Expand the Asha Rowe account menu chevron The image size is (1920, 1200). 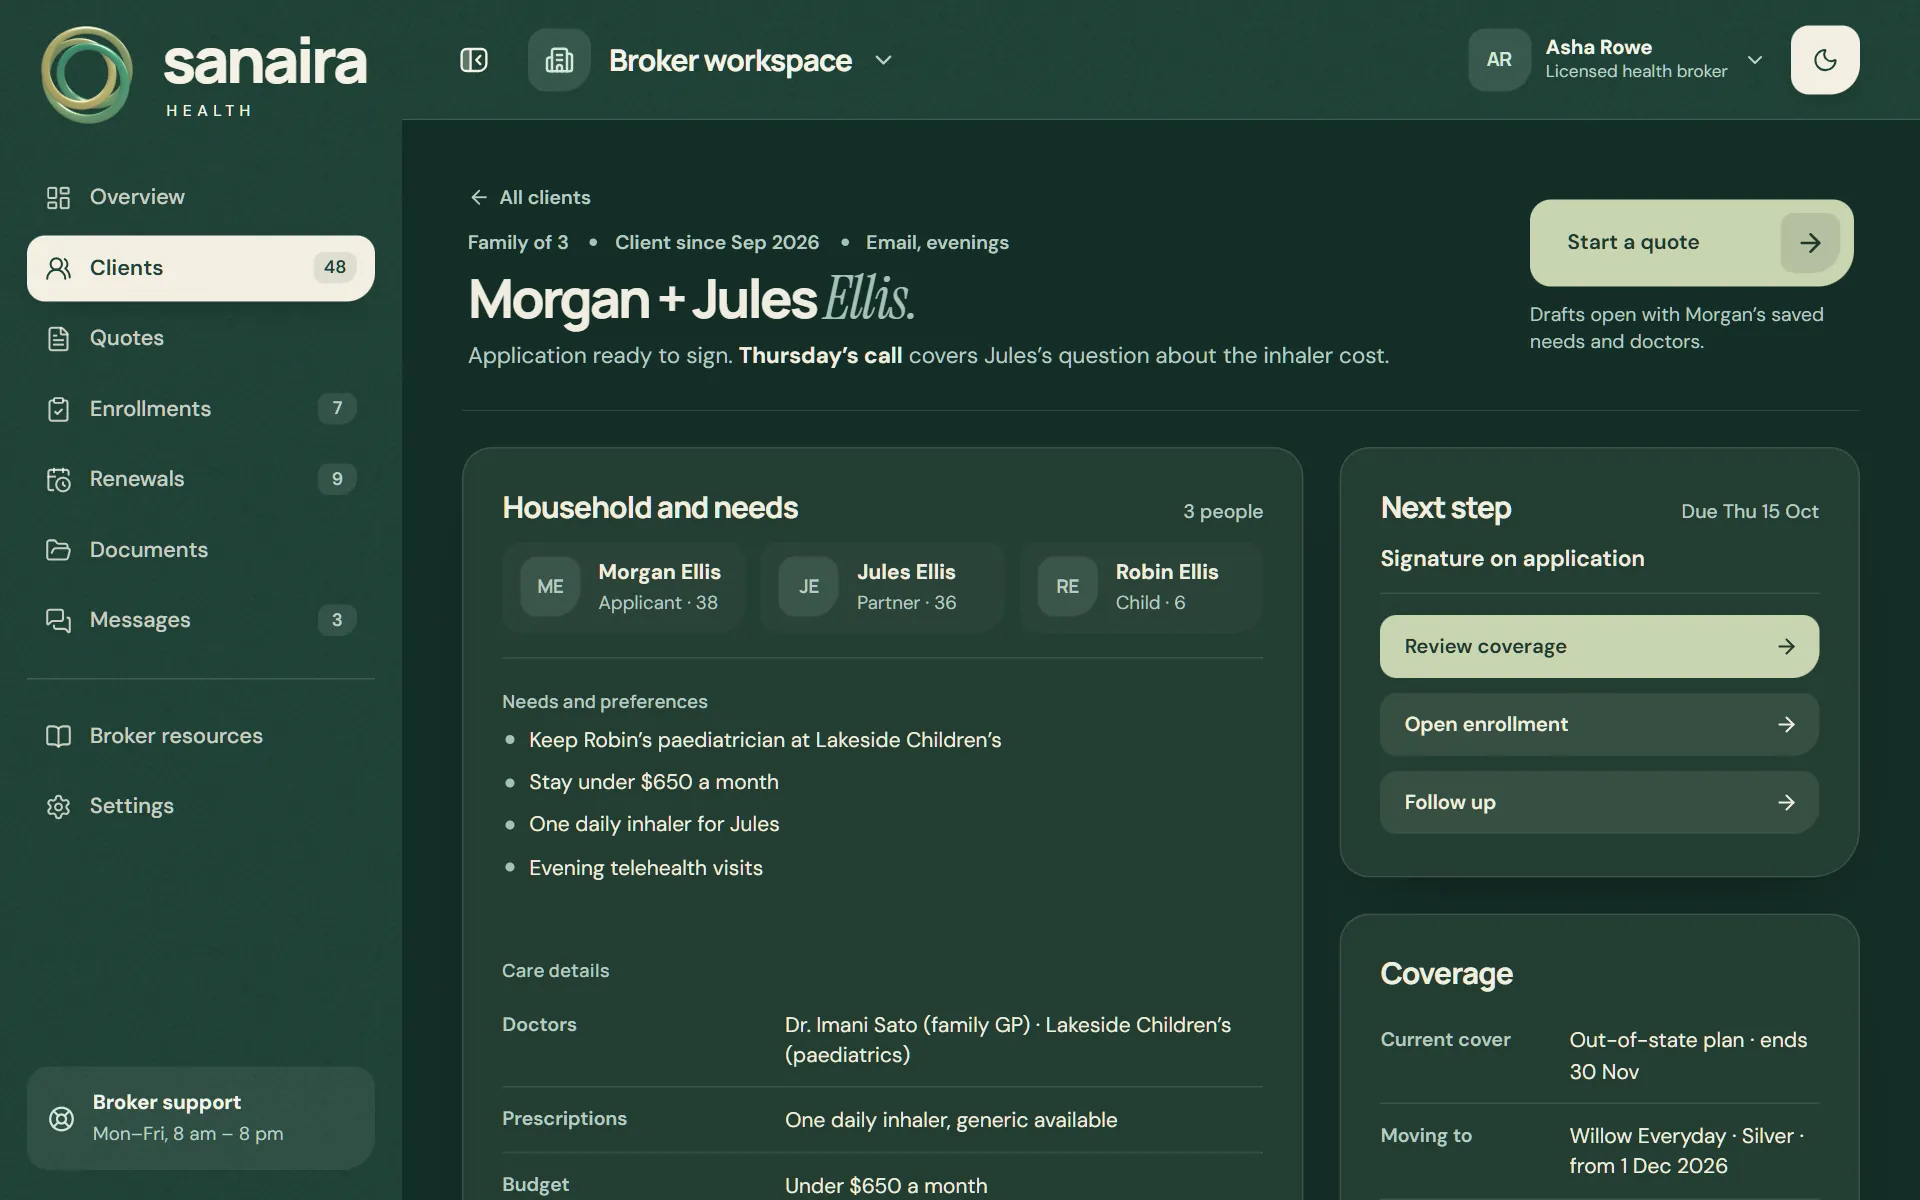[x=1755, y=60]
